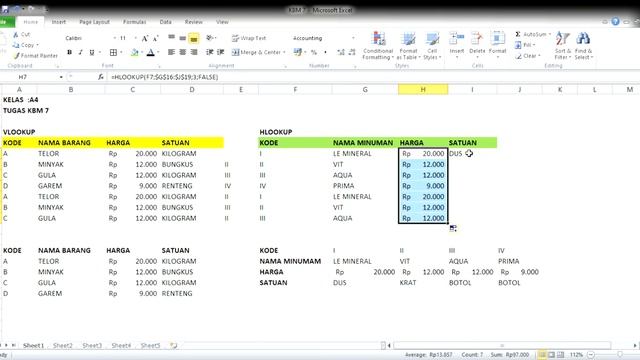Switch to Page Break Preview in status bar

(560, 355)
